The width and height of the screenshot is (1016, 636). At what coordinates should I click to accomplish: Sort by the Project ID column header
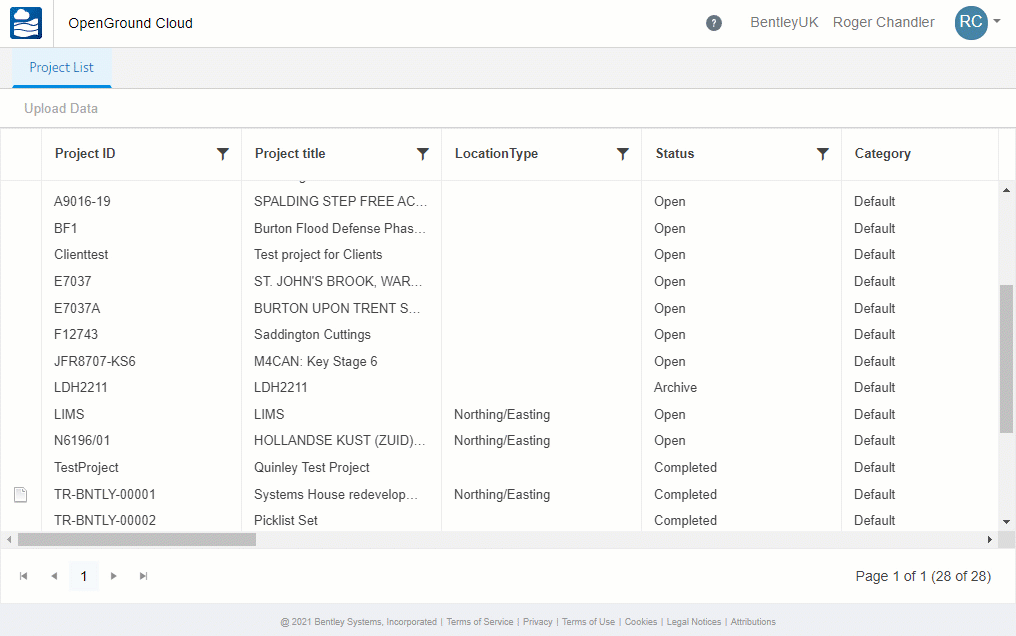coord(85,153)
